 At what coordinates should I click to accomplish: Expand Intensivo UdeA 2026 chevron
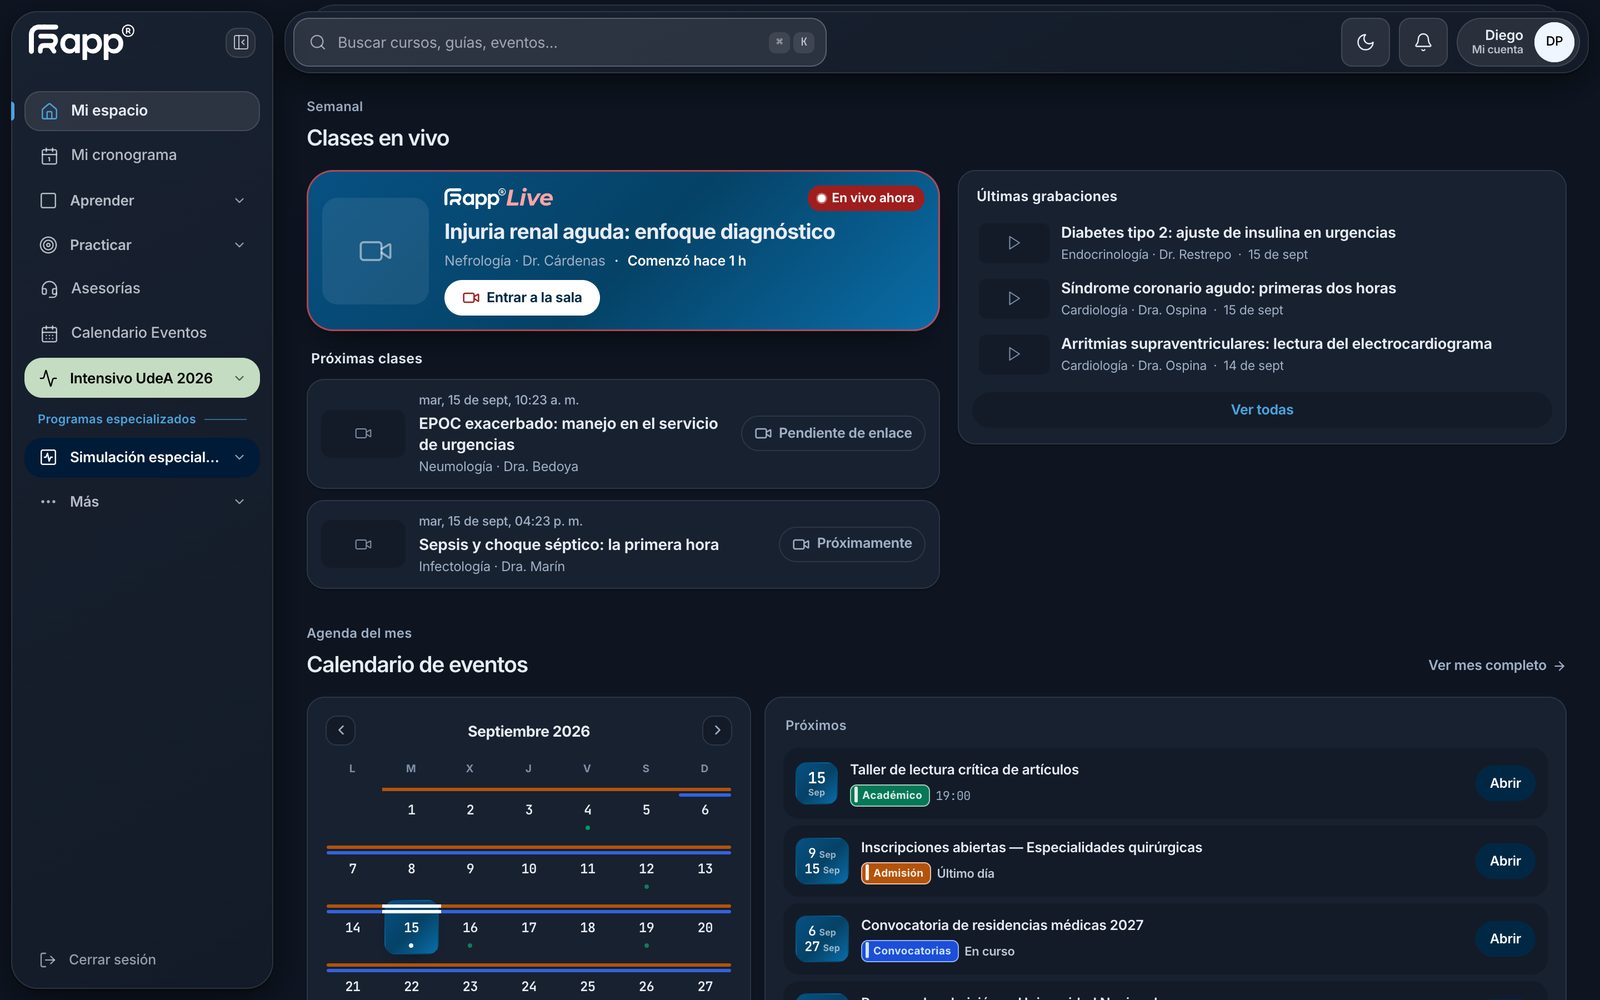[x=239, y=378]
